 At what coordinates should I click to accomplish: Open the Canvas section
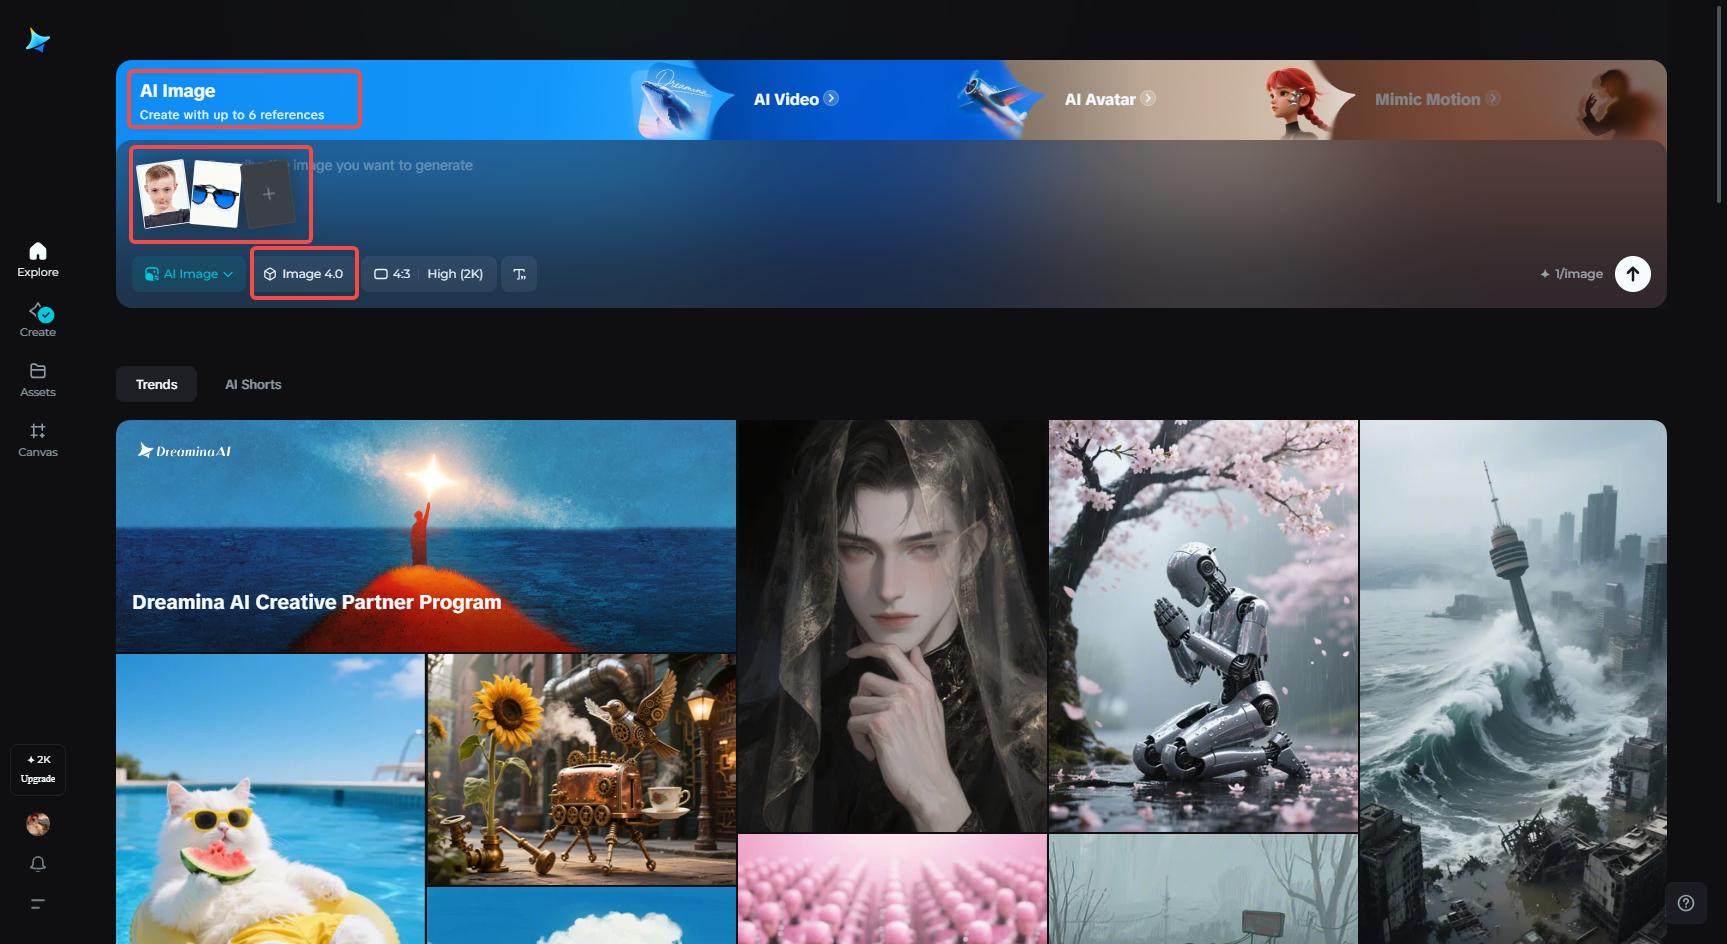(38, 440)
